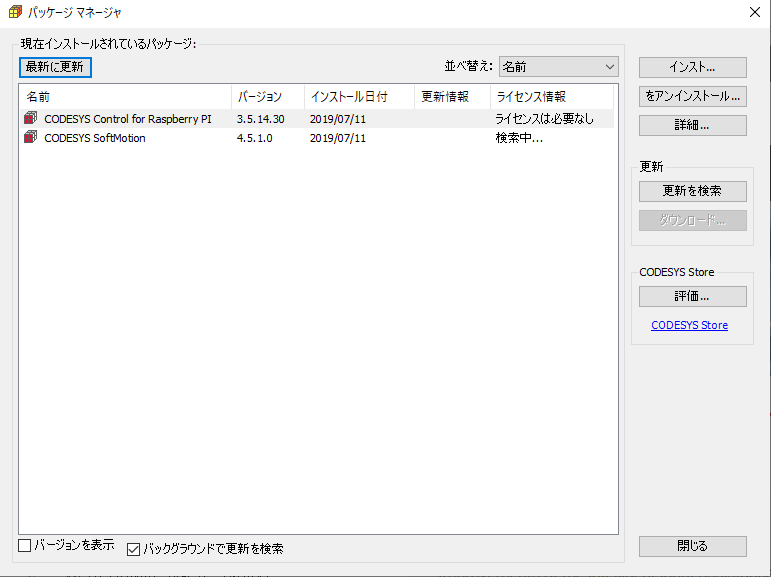Sort by the バージョン column header
The width and height of the screenshot is (771, 577).
pos(268,97)
